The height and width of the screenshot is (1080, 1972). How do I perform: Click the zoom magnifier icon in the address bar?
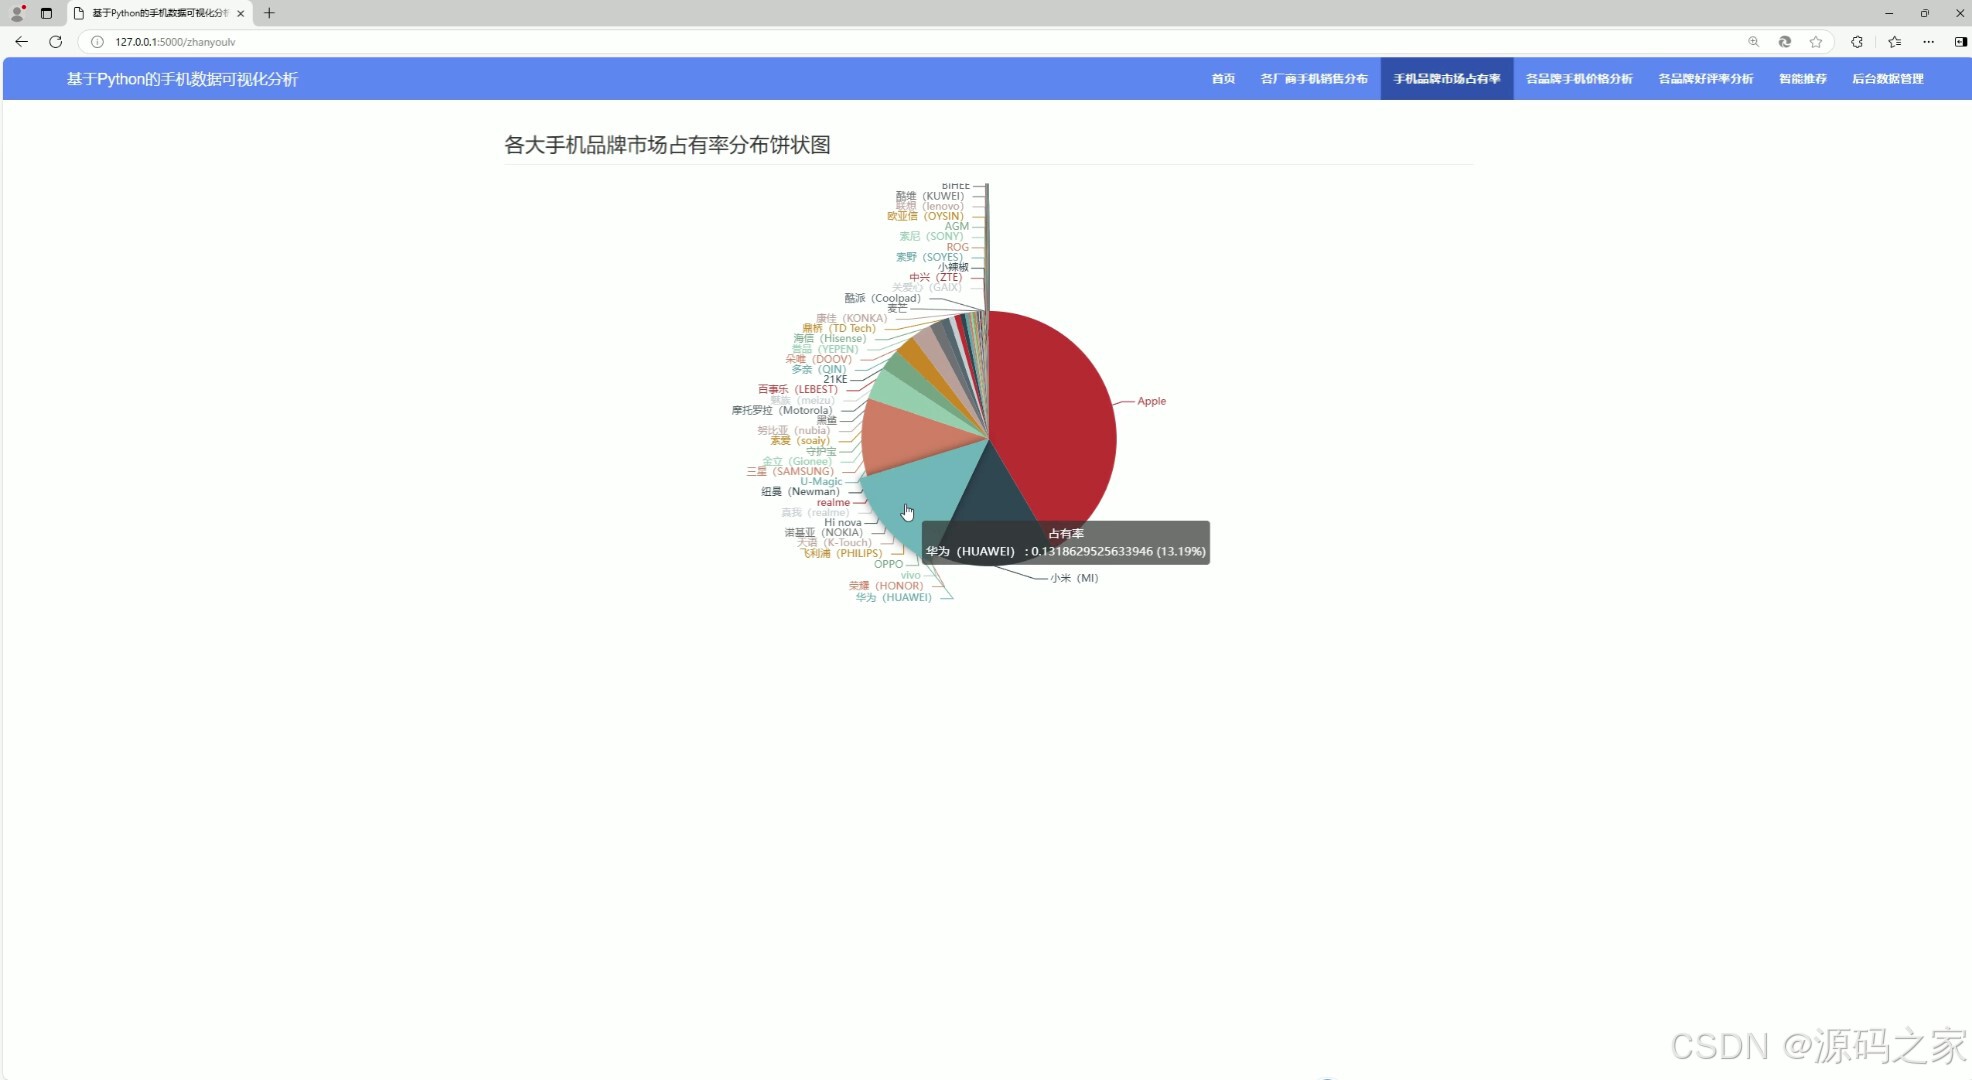tap(1753, 42)
